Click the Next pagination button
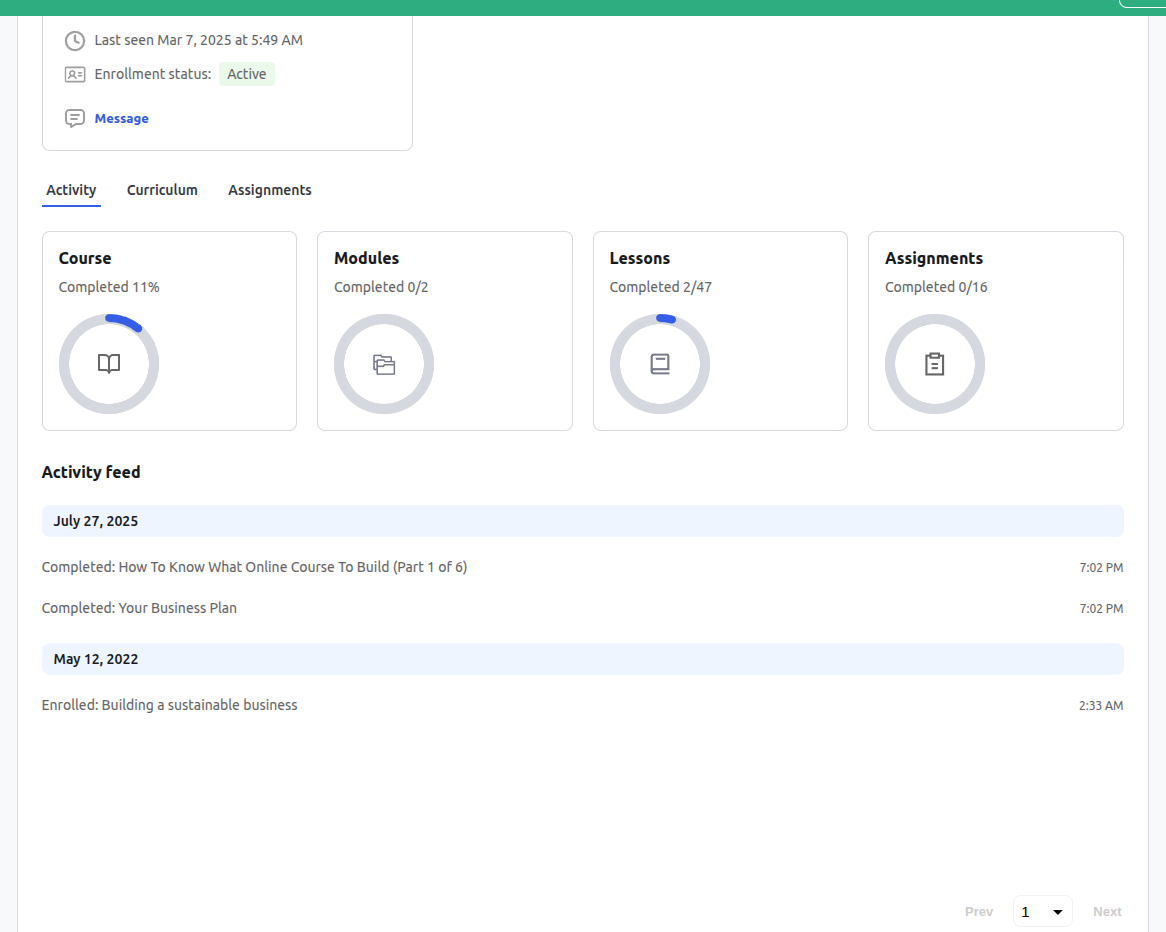1166x932 pixels. [x=1107, y=911]
